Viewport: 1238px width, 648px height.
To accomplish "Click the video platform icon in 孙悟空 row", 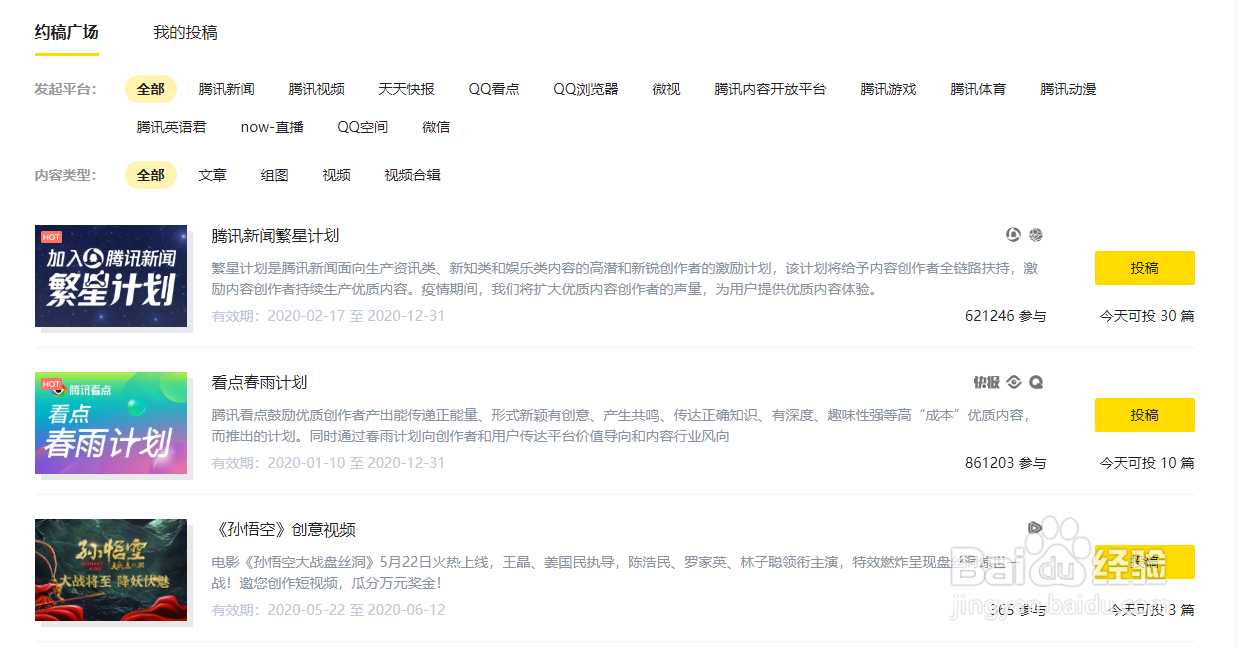I will click(1035, 528).
